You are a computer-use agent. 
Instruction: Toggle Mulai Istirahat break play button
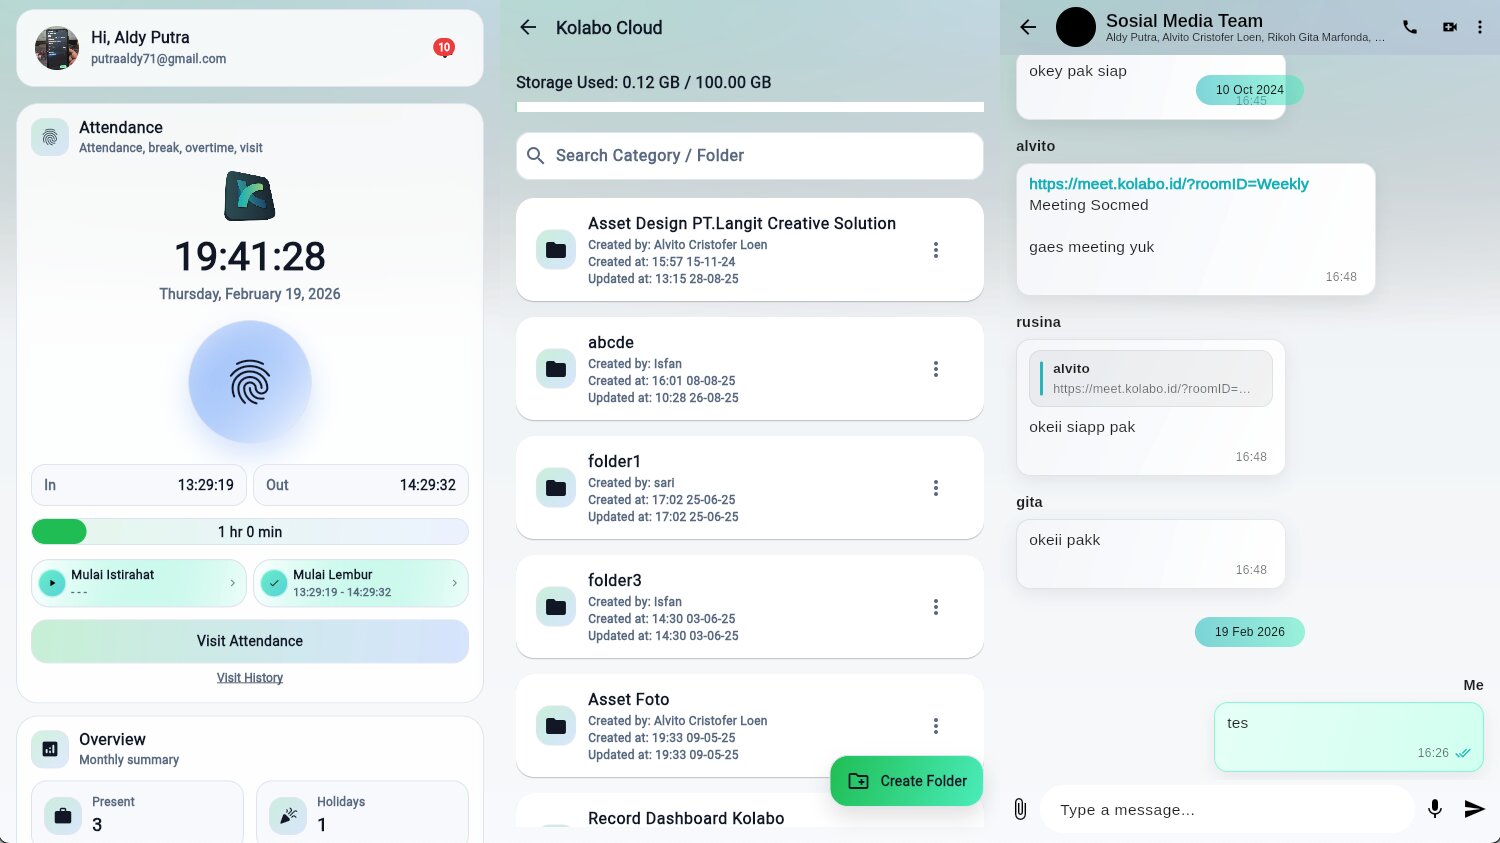pos(51,583)
